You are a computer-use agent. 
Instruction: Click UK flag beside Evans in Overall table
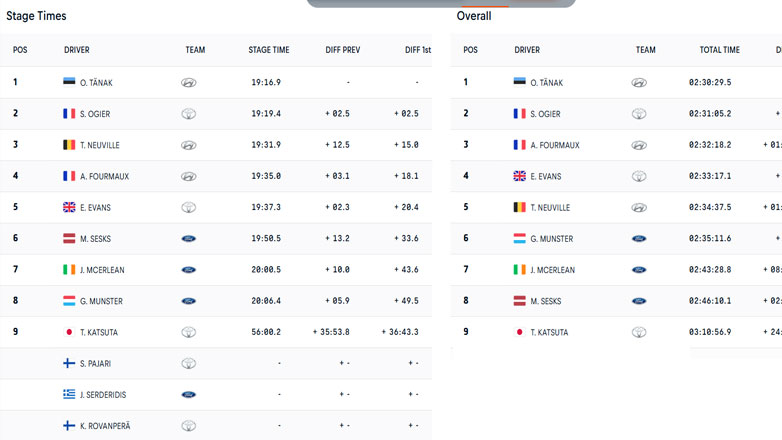[519, 176]
